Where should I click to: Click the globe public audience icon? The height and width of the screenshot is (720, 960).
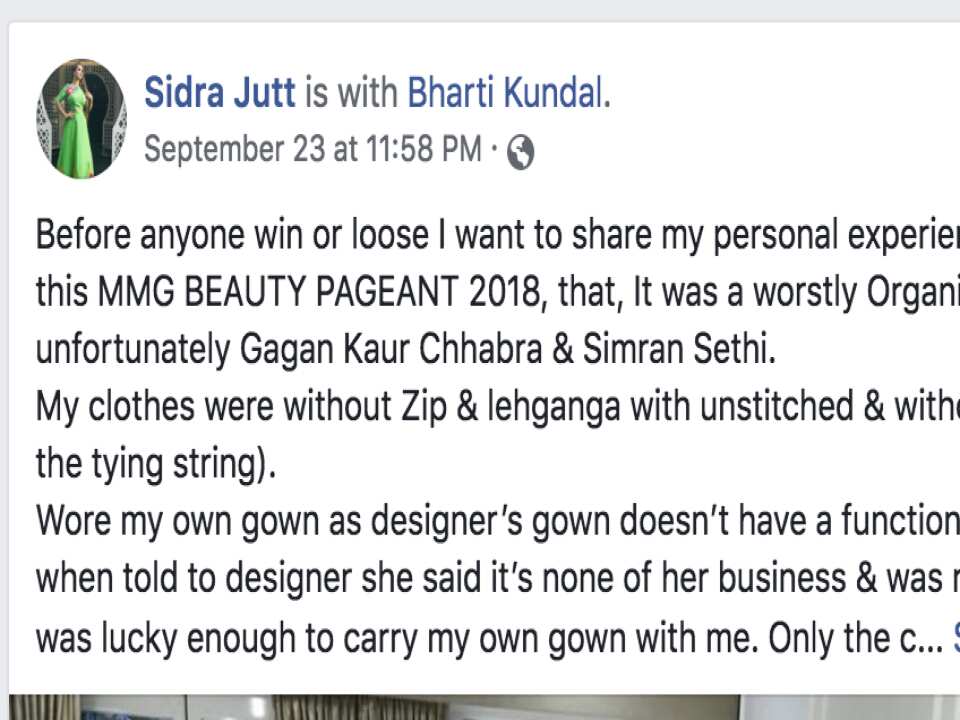click(520, 151)
